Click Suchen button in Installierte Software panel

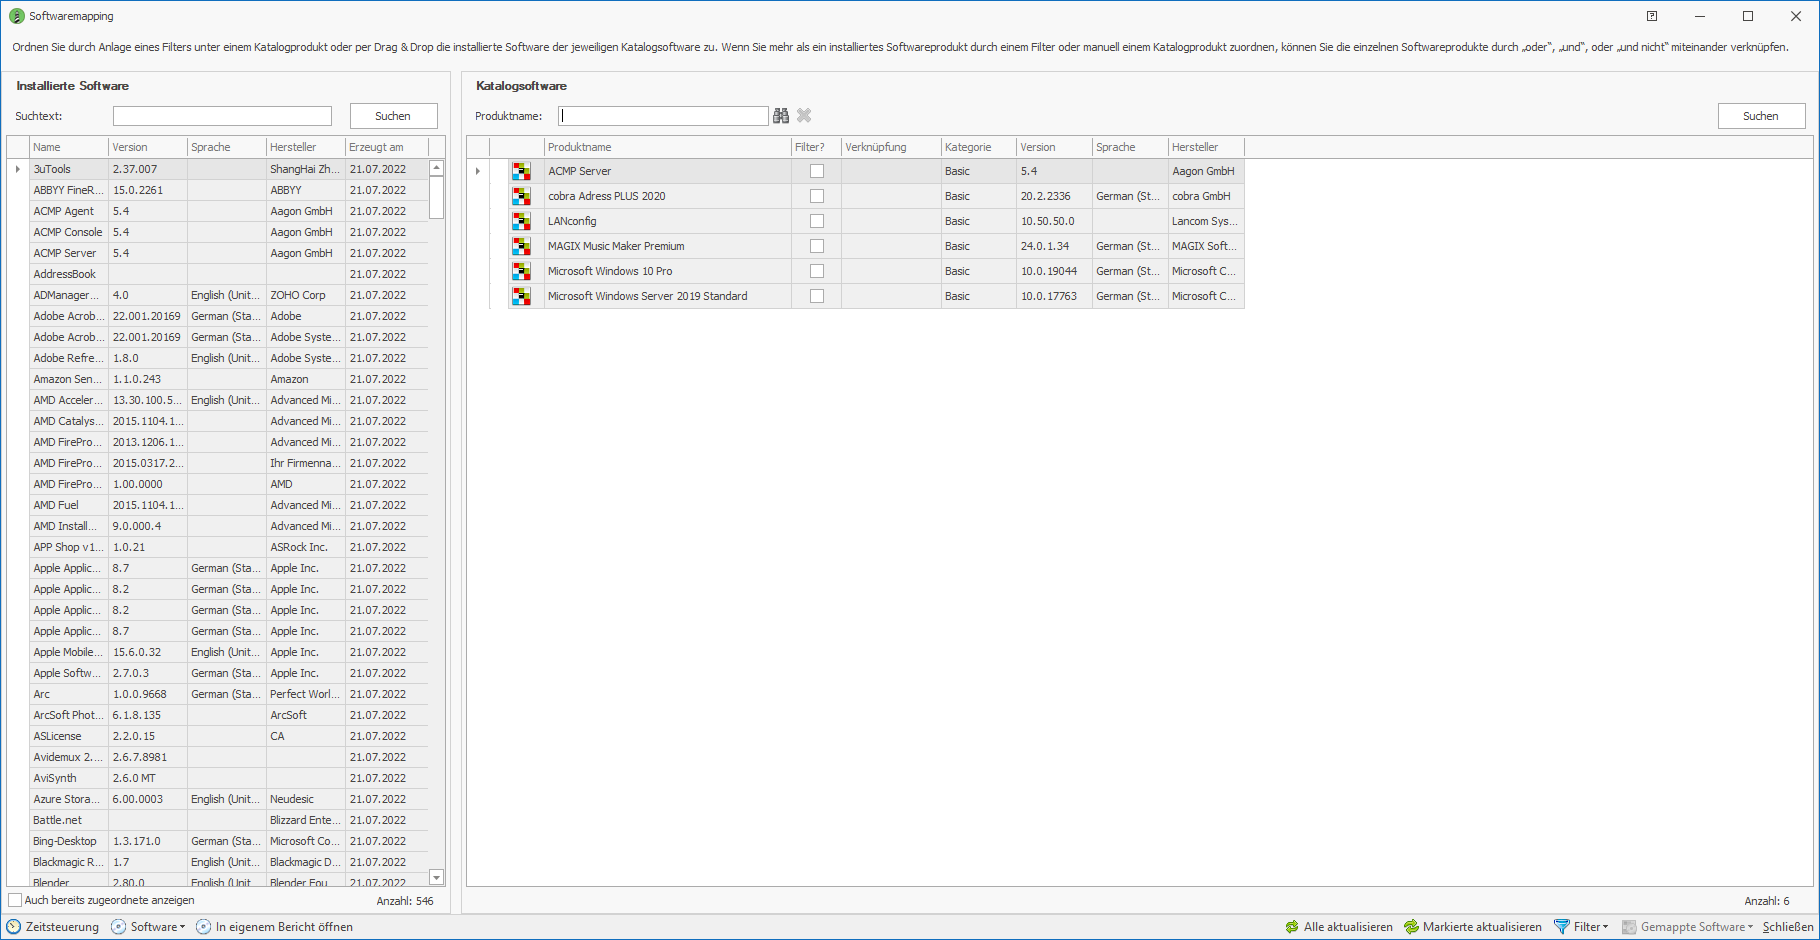coord(393,116)
